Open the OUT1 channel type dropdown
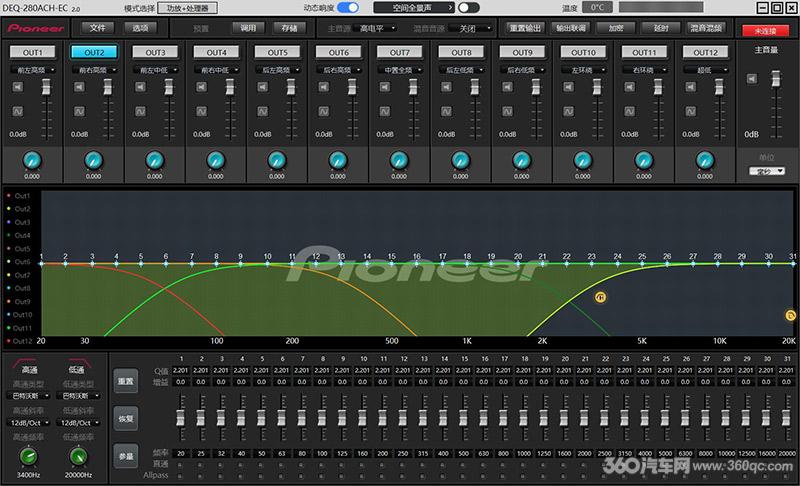Viewport: 800px width, 486px height. click(x=33, y=70)
